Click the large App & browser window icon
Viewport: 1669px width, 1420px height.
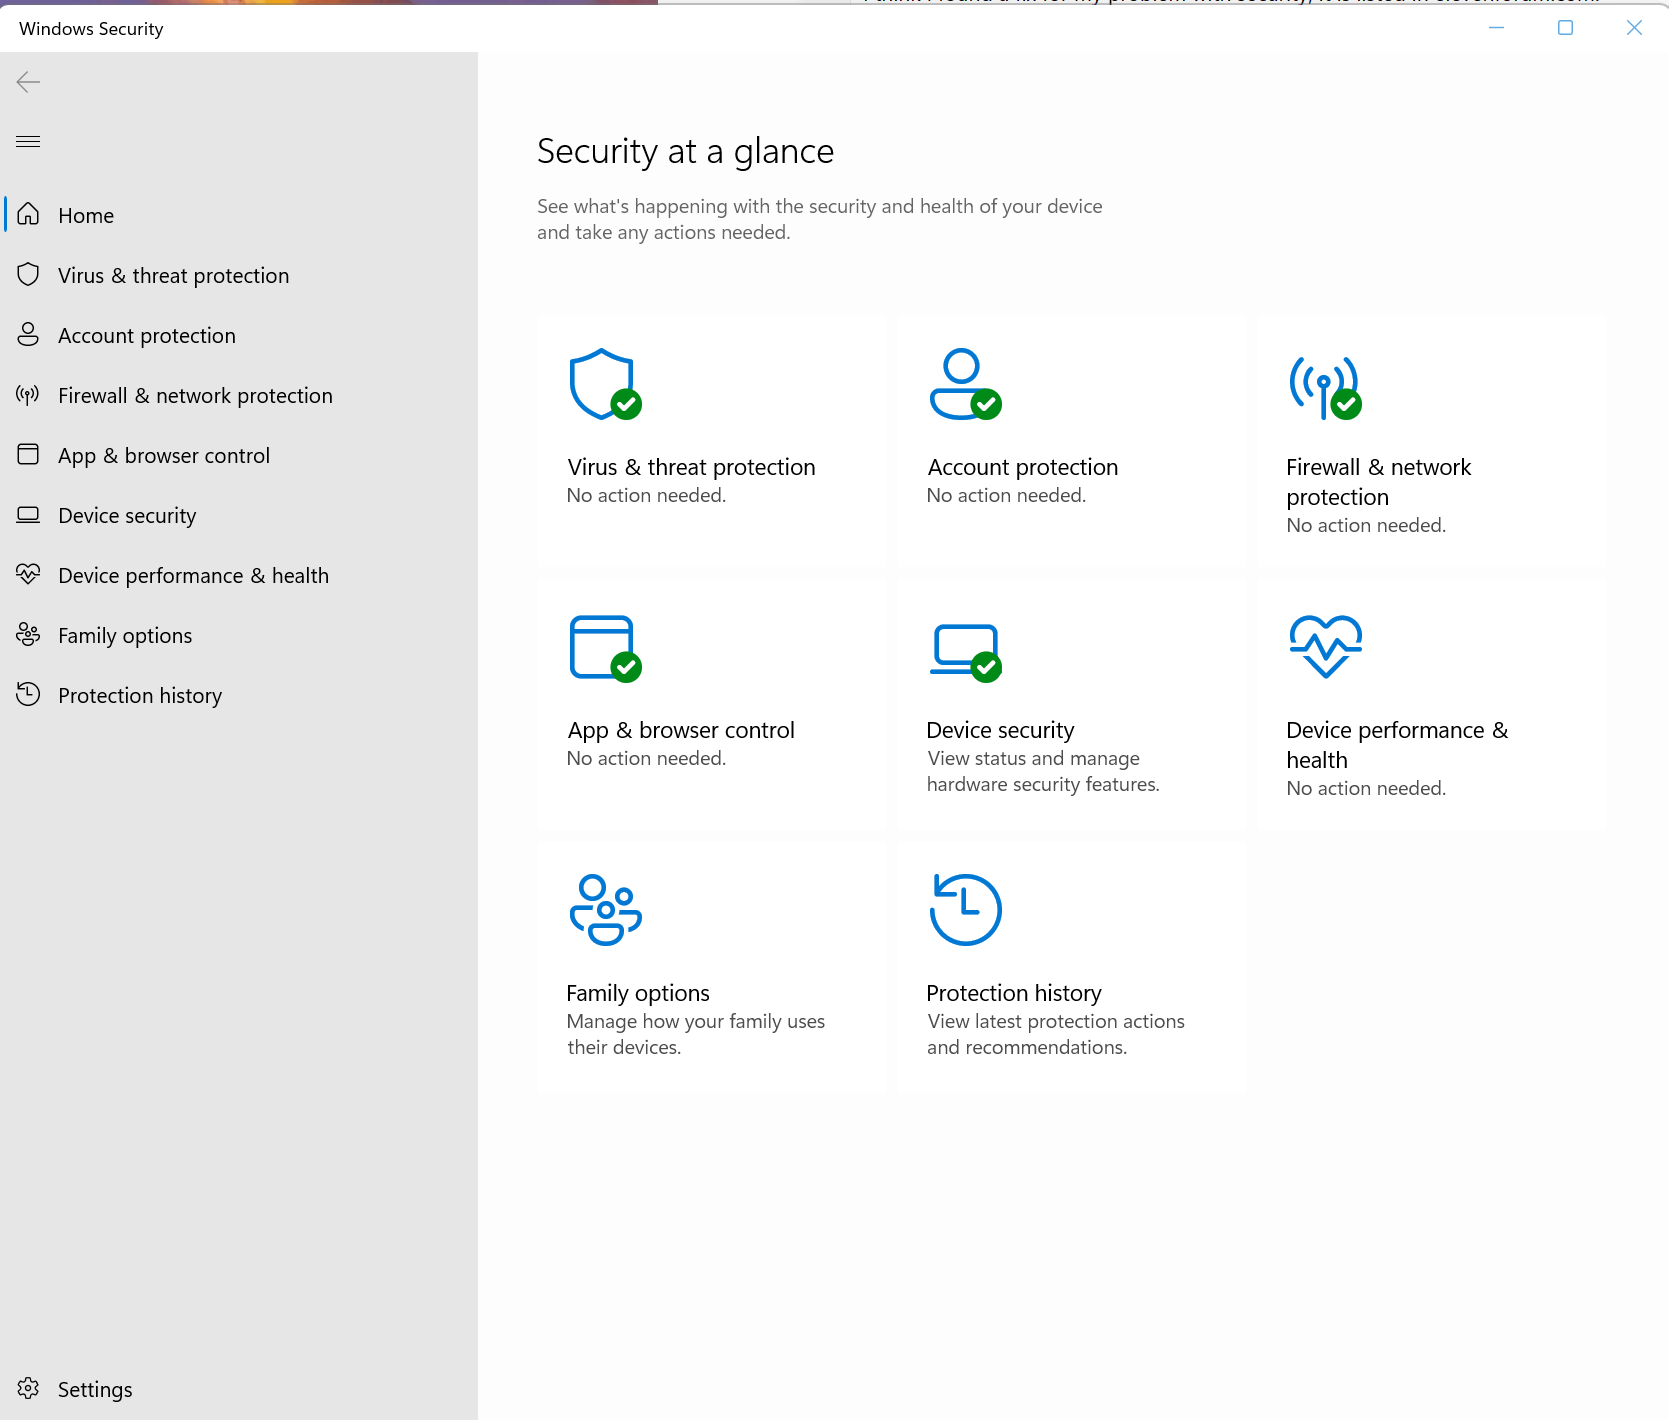(x=605, y=648)
